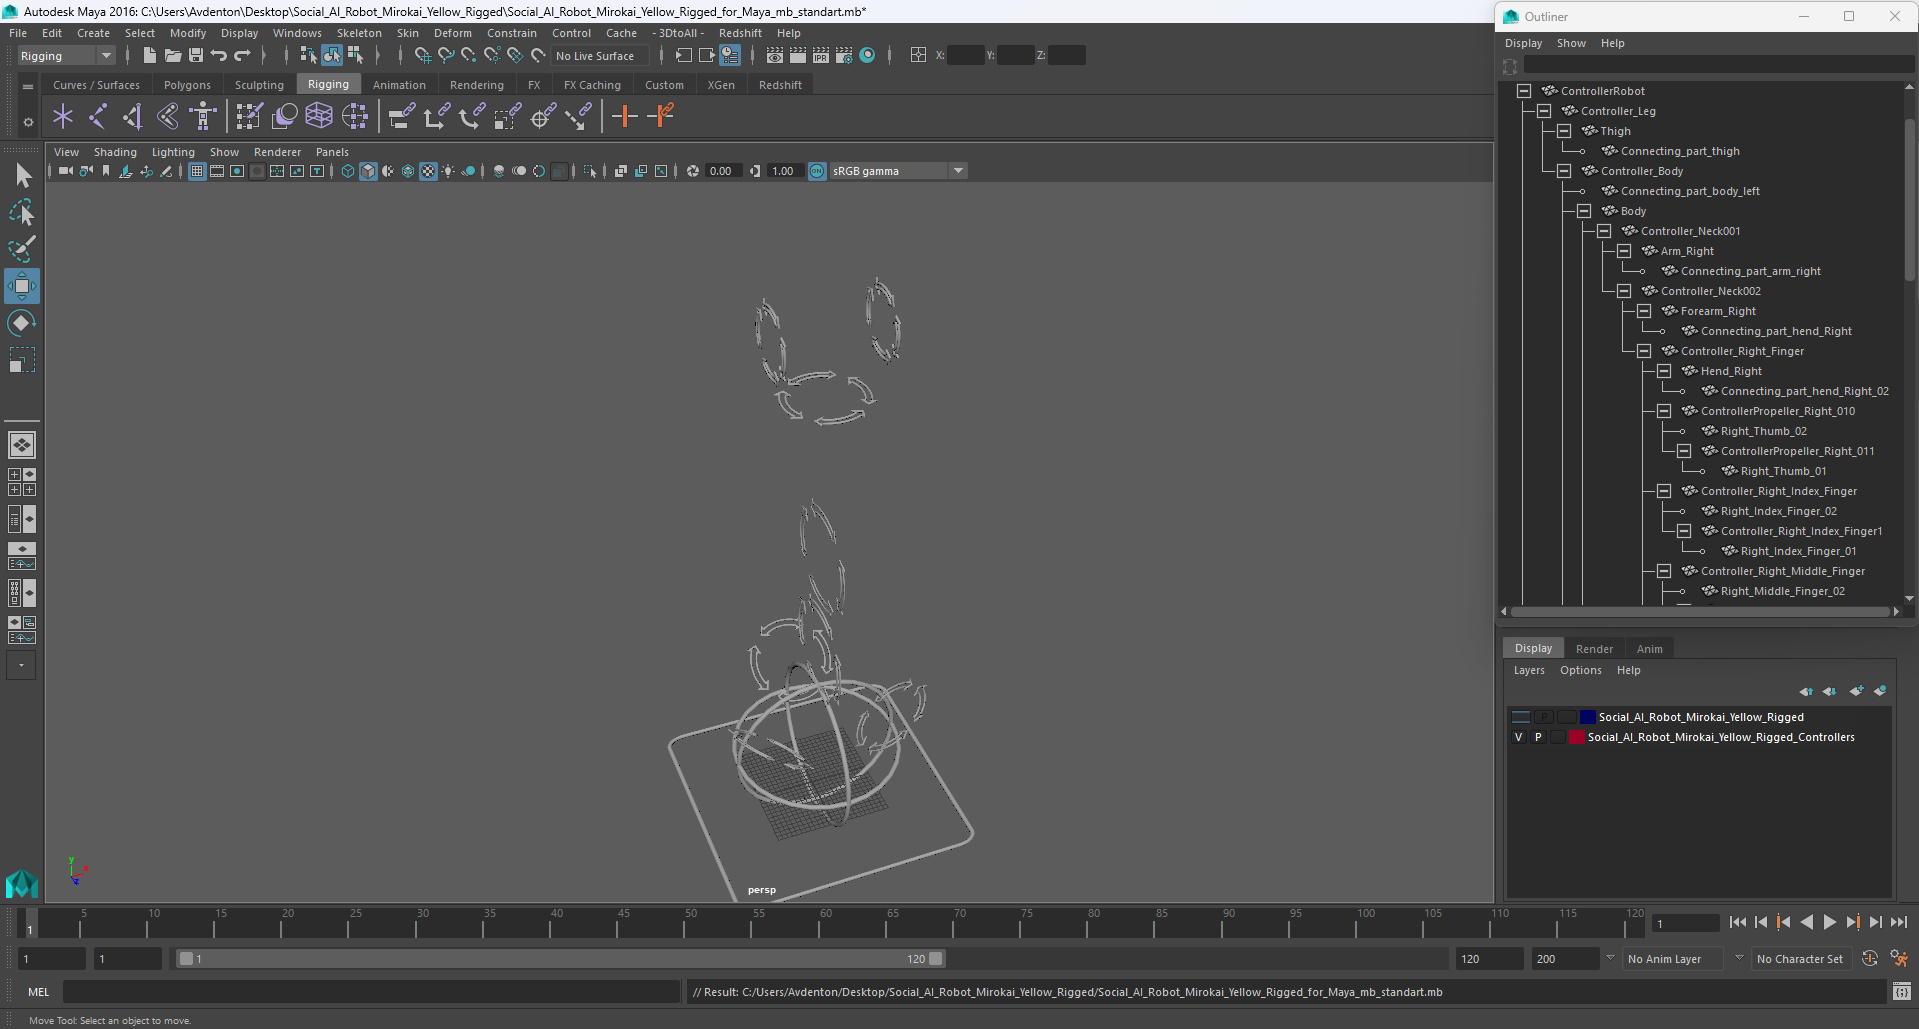This screenshot has height=1029, width=1919.
Task: Open Render Settings clapboard gear icon
Action: click(844, 56)
